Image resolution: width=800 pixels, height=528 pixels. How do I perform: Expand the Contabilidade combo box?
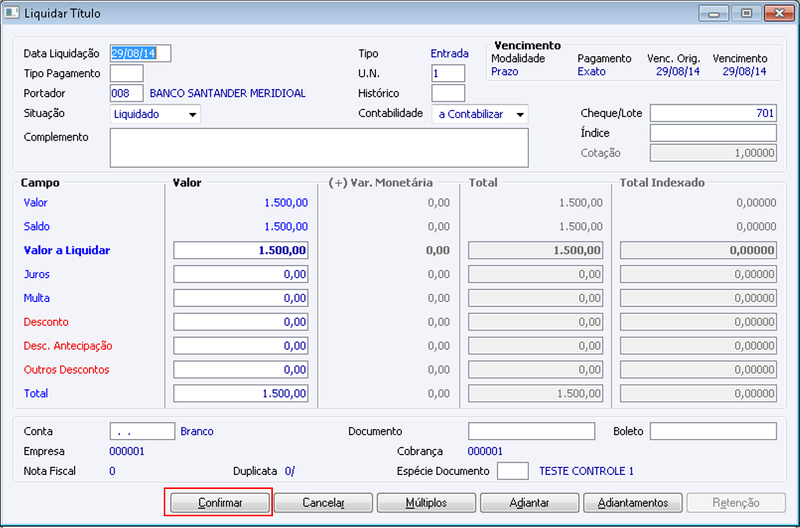click(480, 114)
